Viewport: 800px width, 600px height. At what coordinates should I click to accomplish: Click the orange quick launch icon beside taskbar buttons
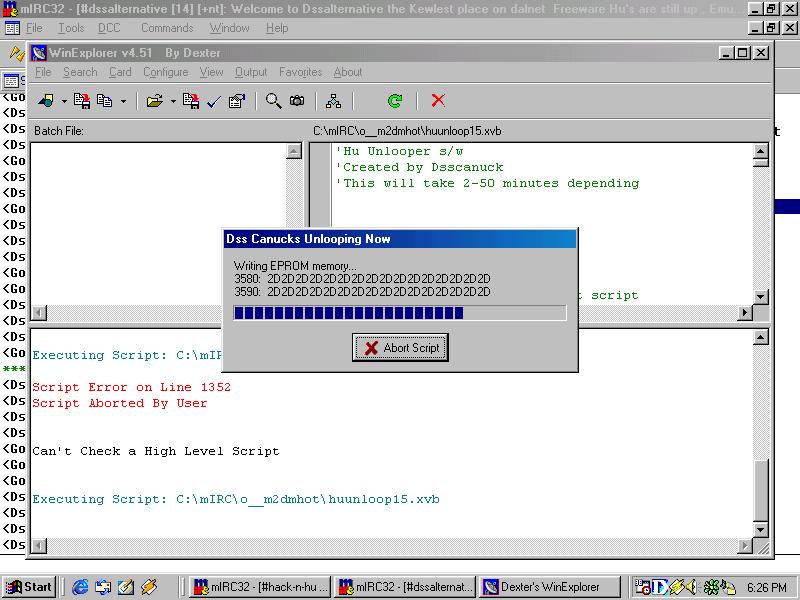[x=149, y=587]
